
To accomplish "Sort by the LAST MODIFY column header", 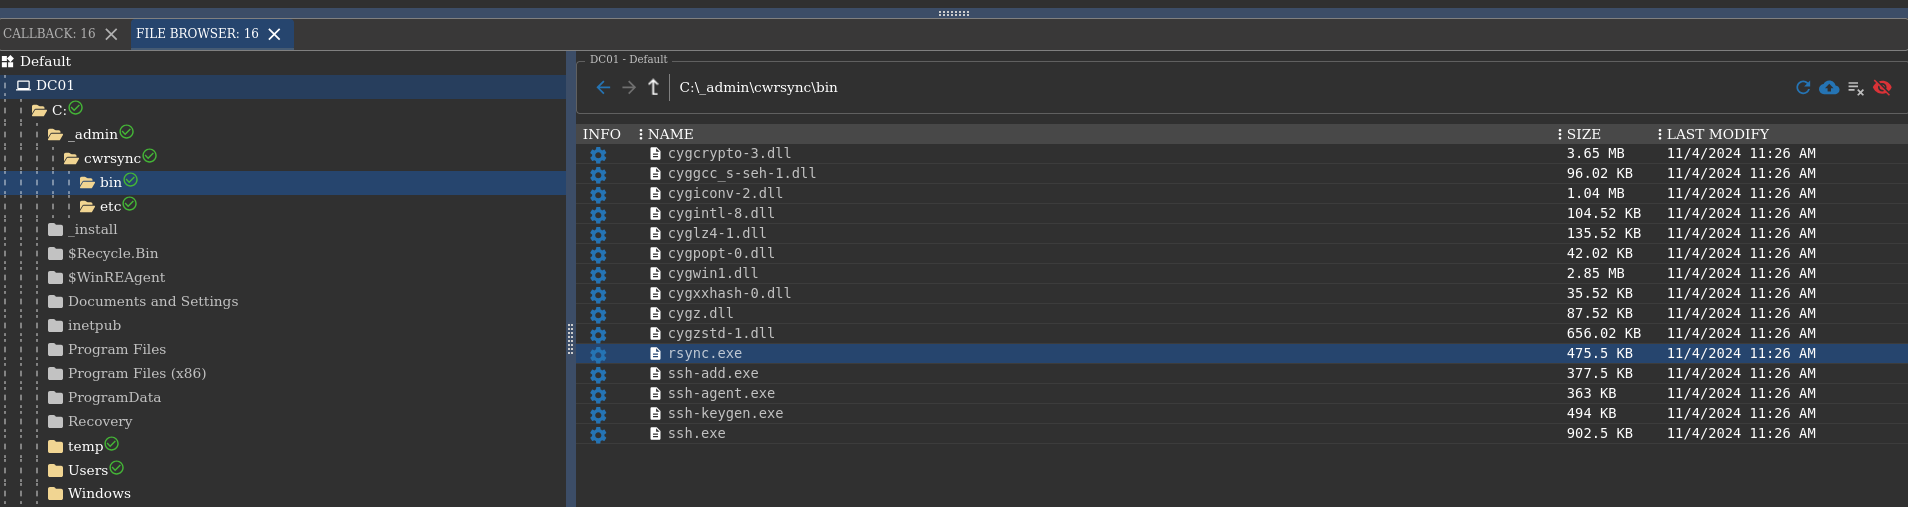I will 1717,134.
